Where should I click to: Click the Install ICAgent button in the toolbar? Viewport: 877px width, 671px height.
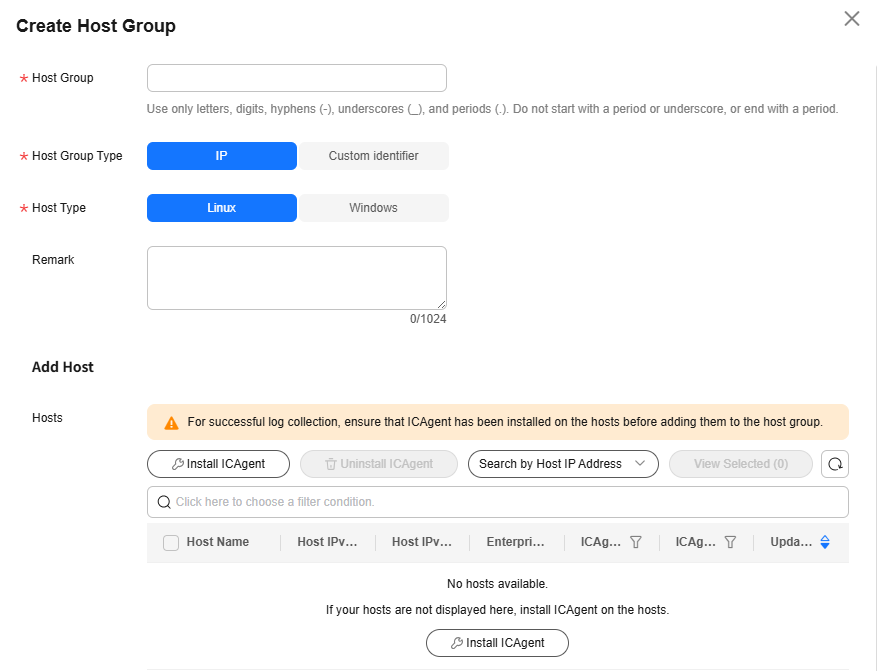pyautogui.click(x=218, y=464)
